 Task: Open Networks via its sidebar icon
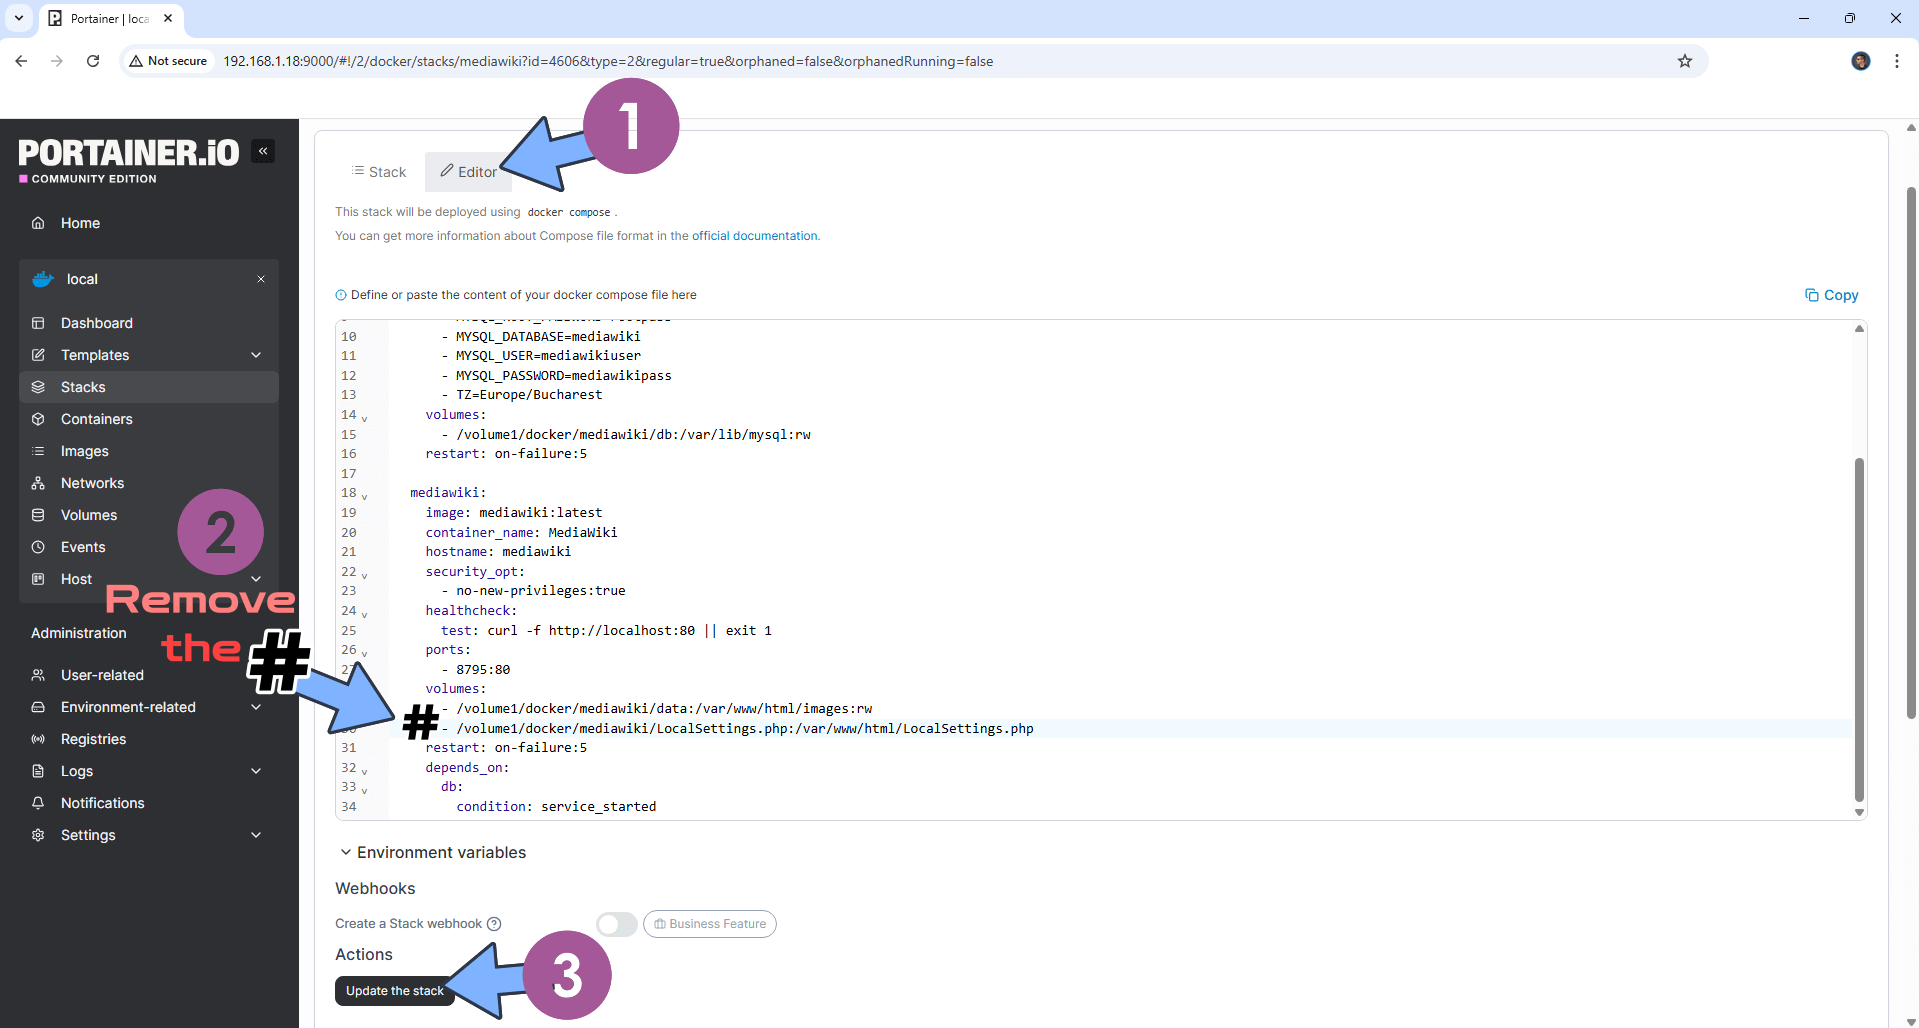click(38, 483)
